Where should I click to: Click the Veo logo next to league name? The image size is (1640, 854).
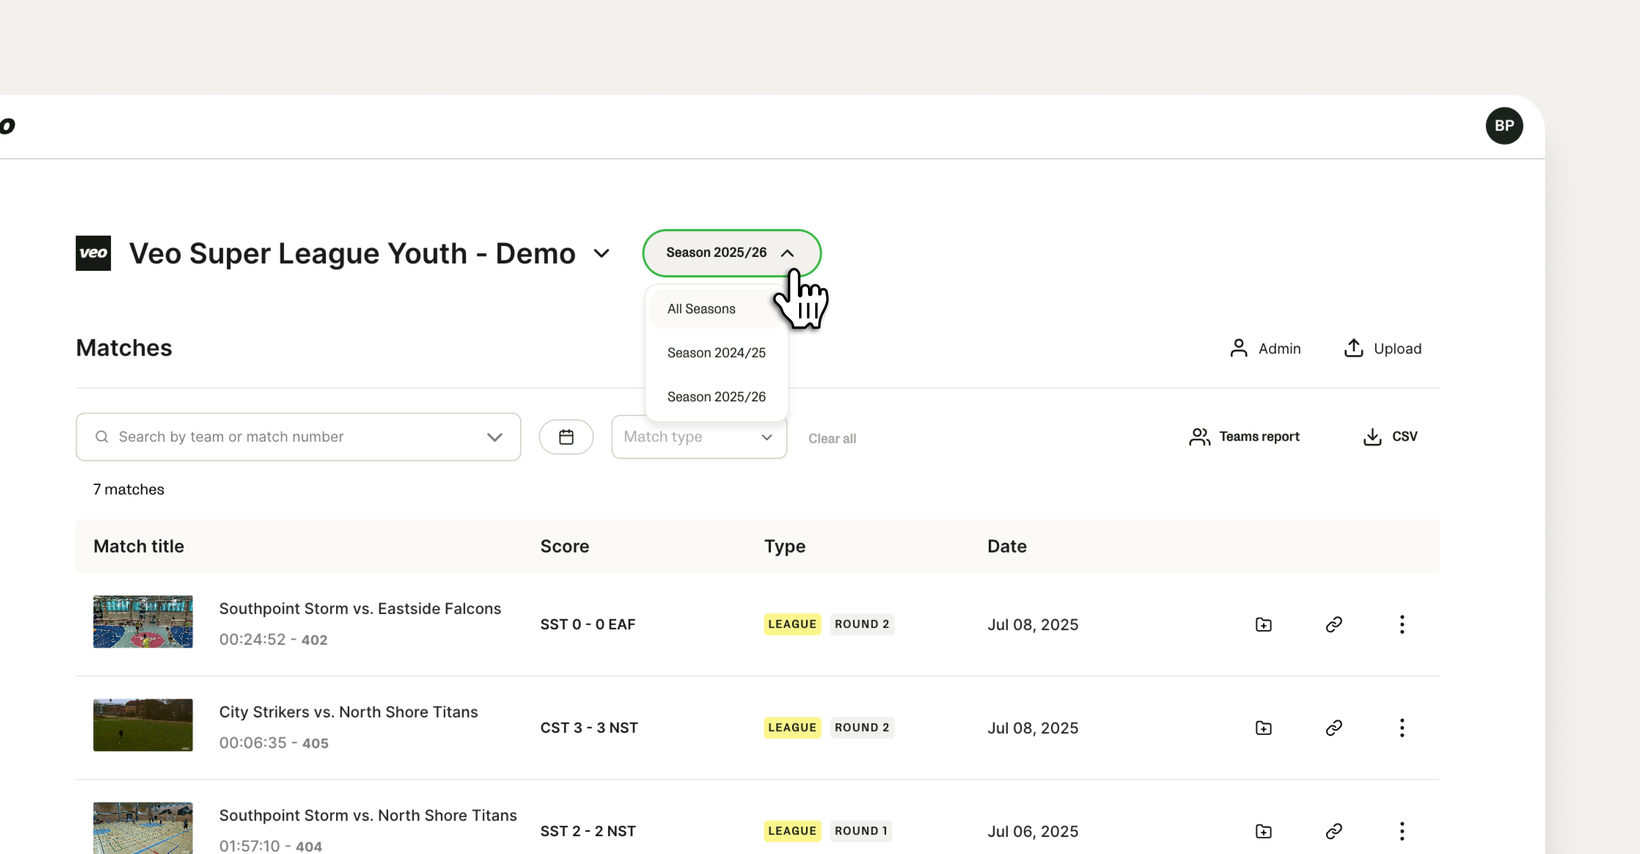point(93,253)
